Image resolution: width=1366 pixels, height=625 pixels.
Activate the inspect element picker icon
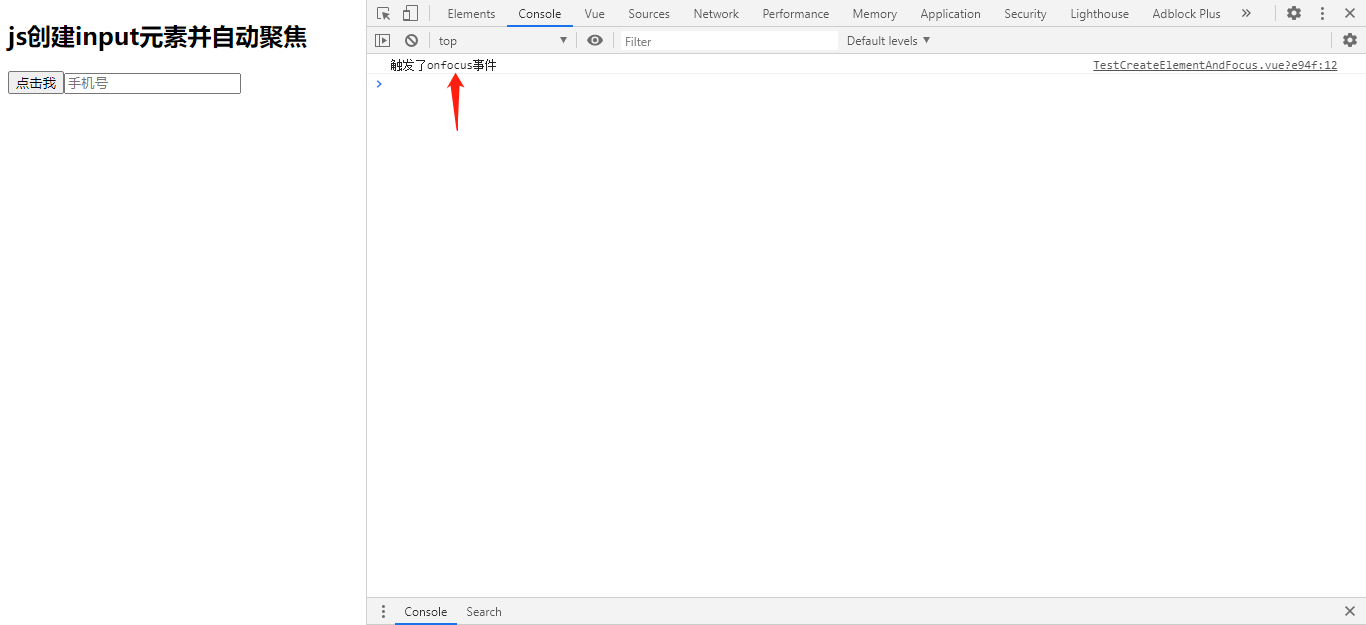[x=383, y=13]
